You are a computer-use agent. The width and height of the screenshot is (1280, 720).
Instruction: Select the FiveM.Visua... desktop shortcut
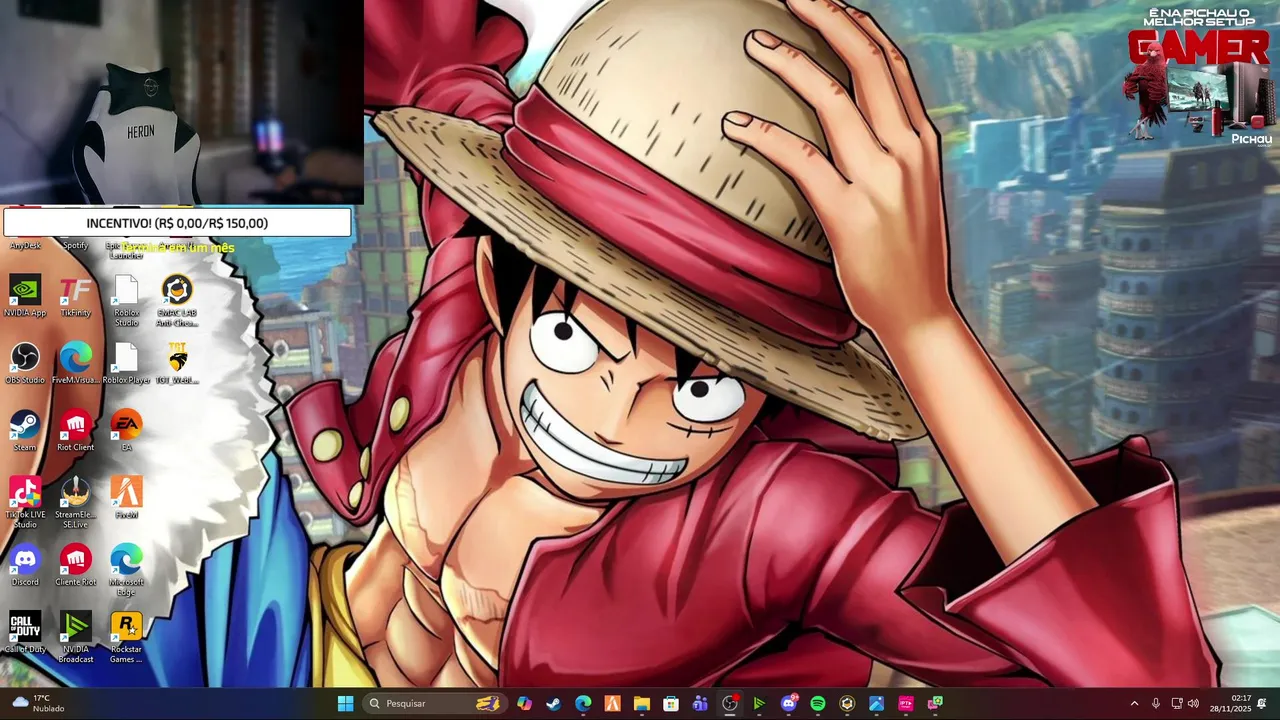click(75, 363)
